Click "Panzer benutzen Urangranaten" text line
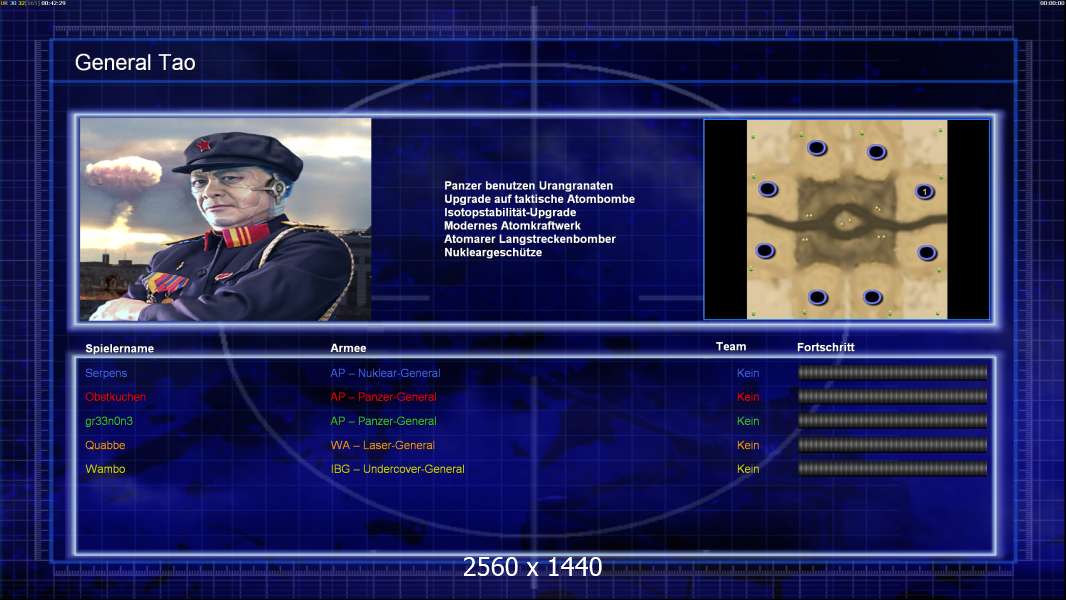The height and width of the screenshot is (600, 1066). [528, 186]
